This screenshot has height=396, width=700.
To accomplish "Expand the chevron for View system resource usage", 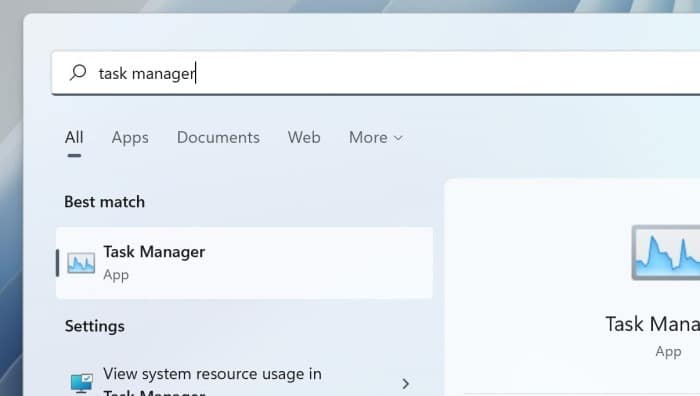I will pos(405,383).
